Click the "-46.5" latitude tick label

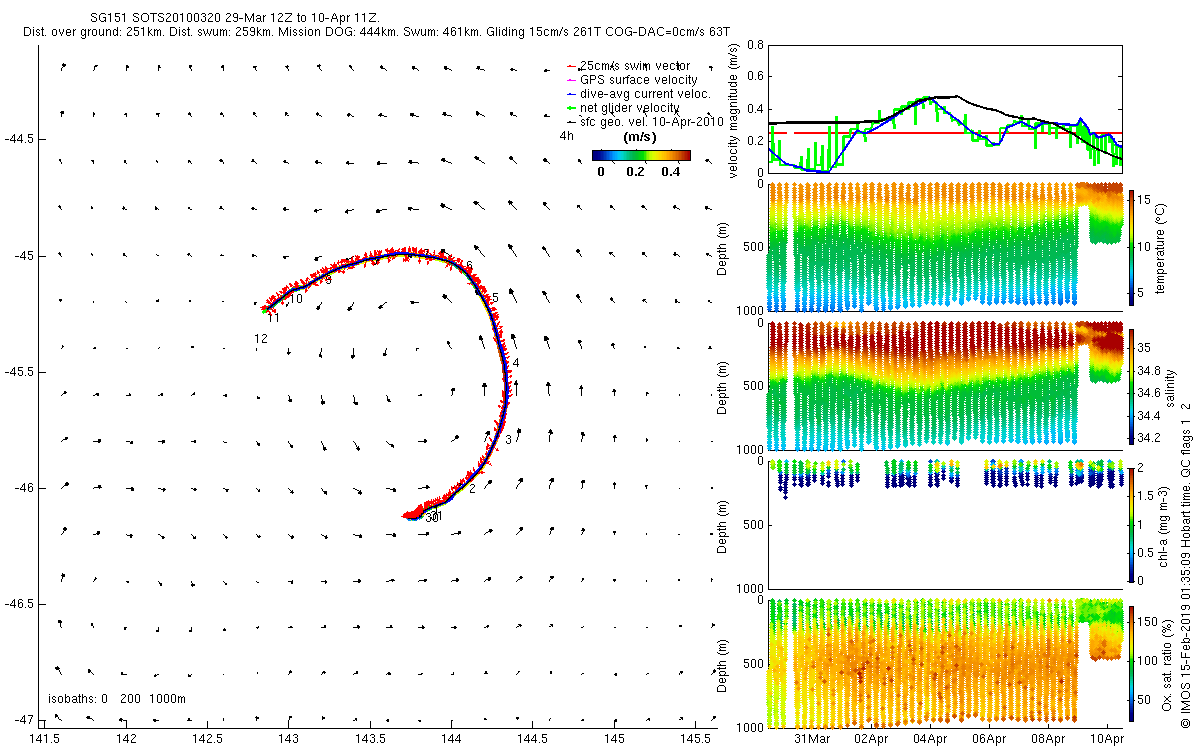pos(19,604)
